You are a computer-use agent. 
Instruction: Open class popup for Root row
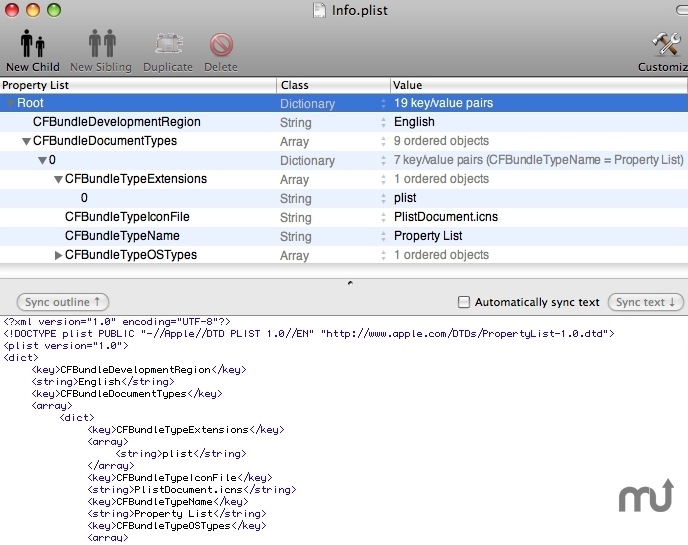(383, 104)
